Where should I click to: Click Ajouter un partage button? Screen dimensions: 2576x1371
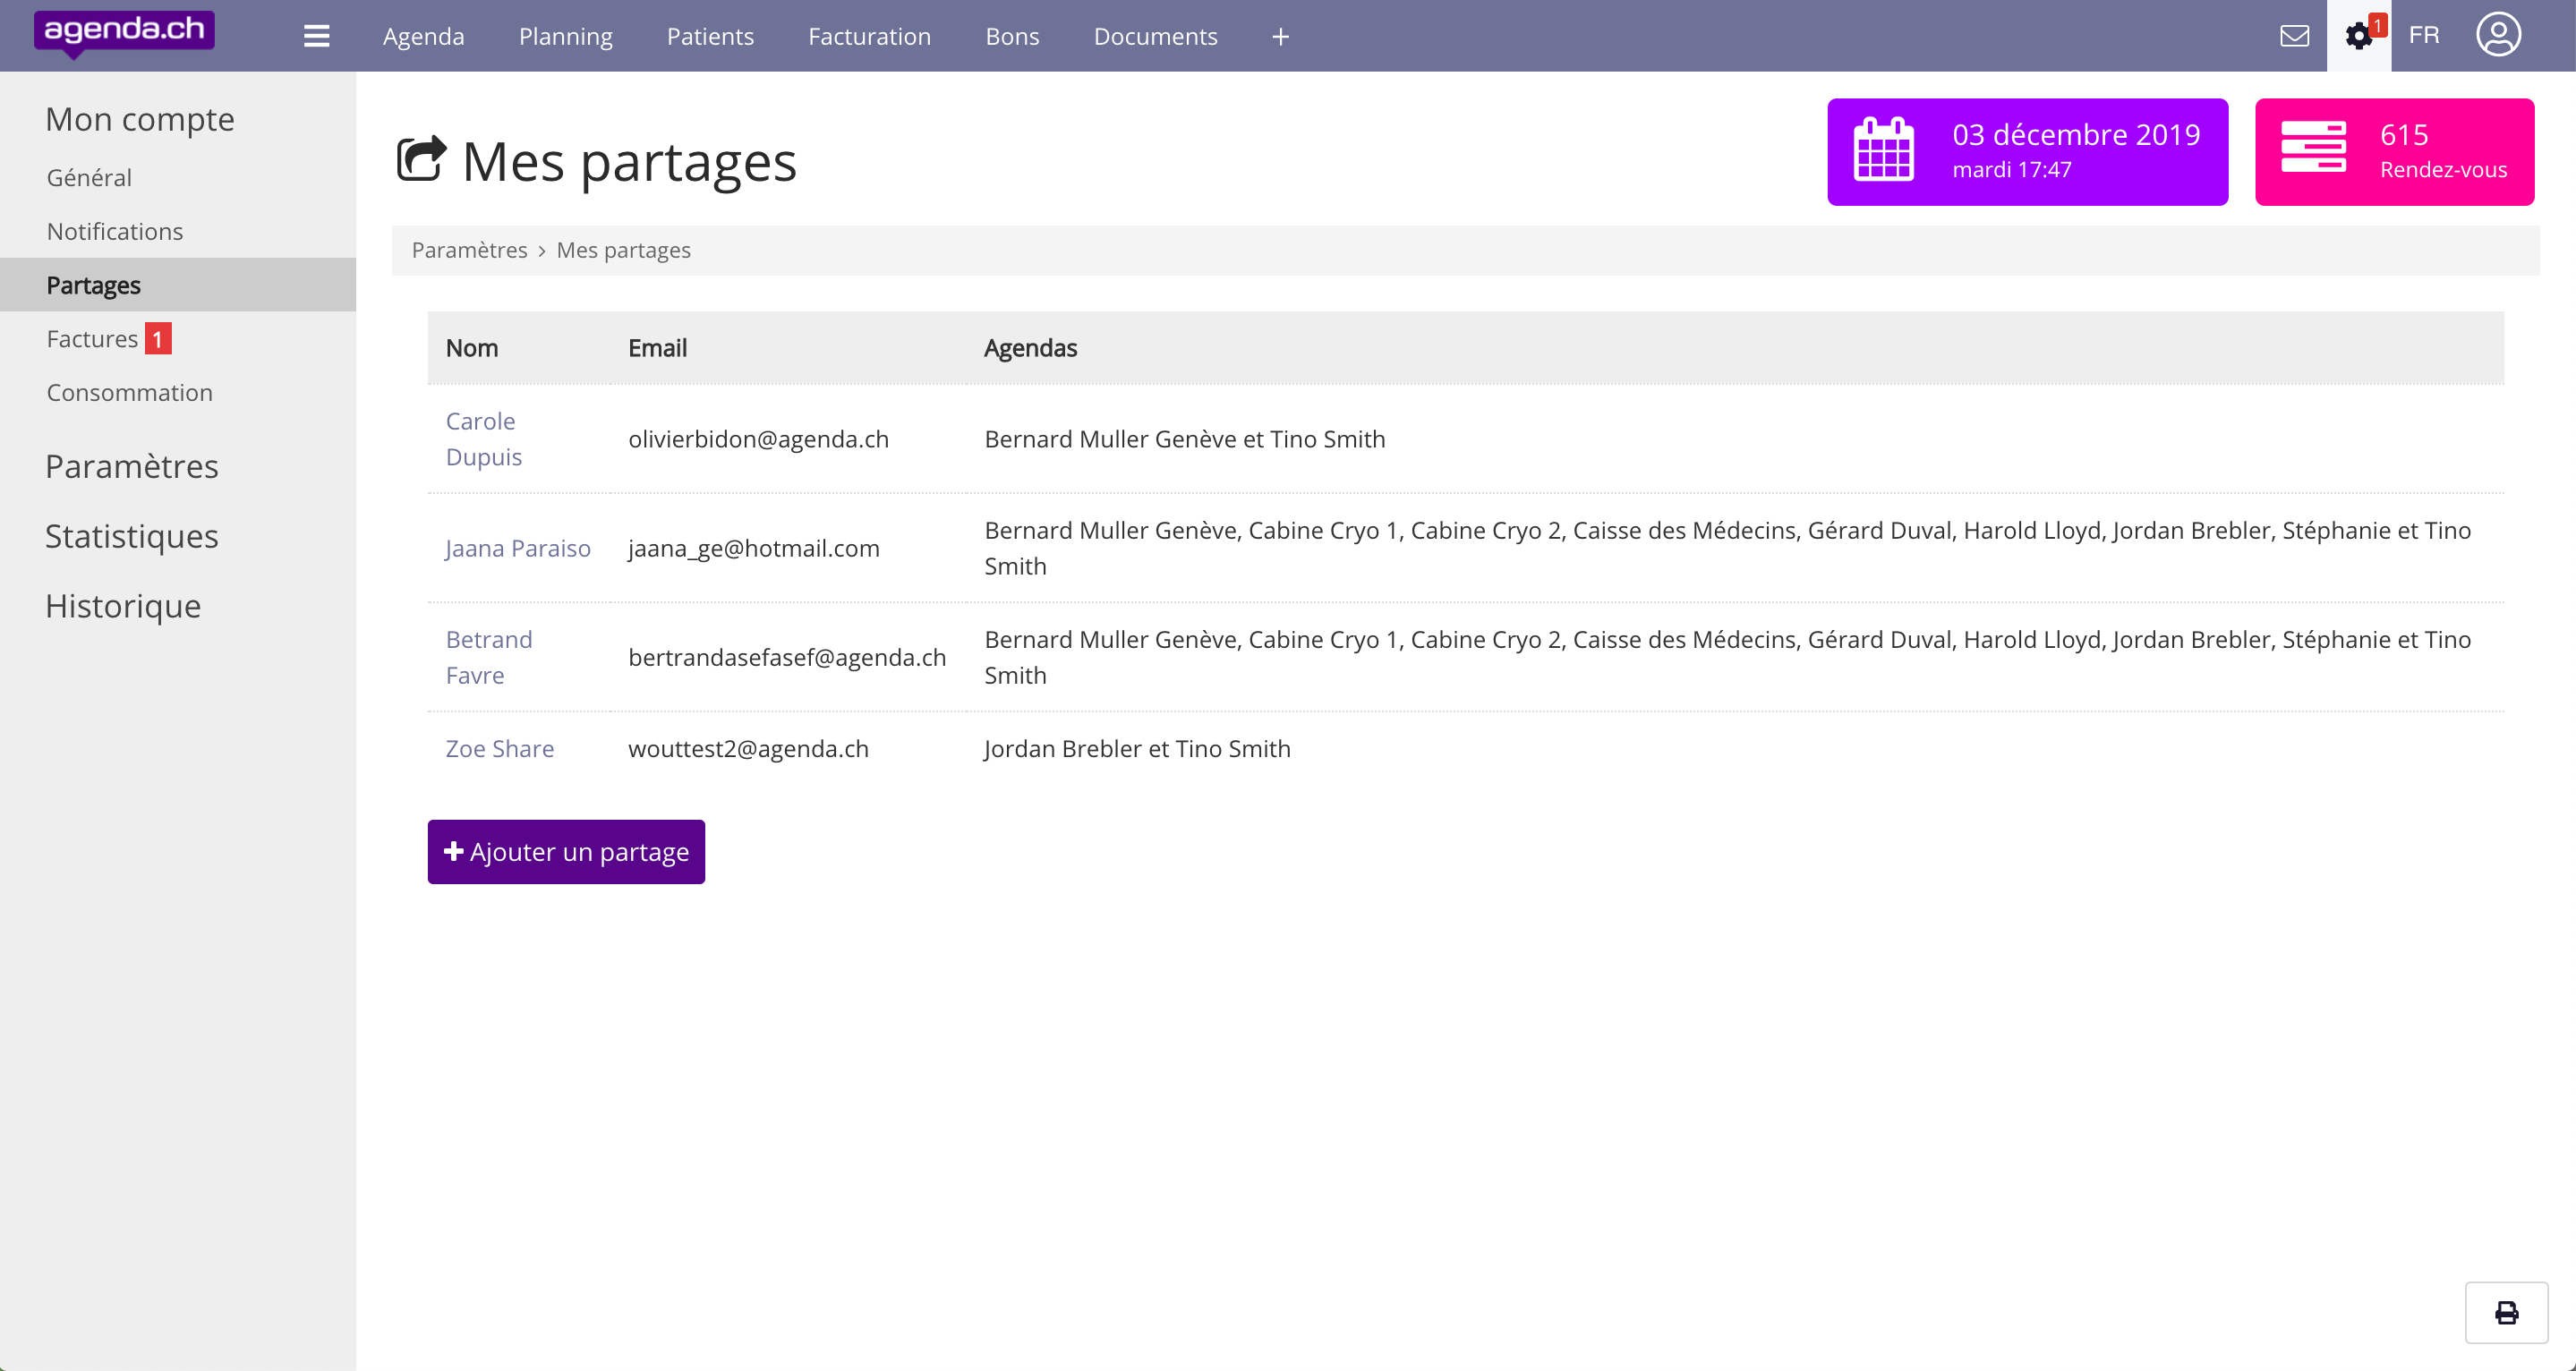point(566,851)
